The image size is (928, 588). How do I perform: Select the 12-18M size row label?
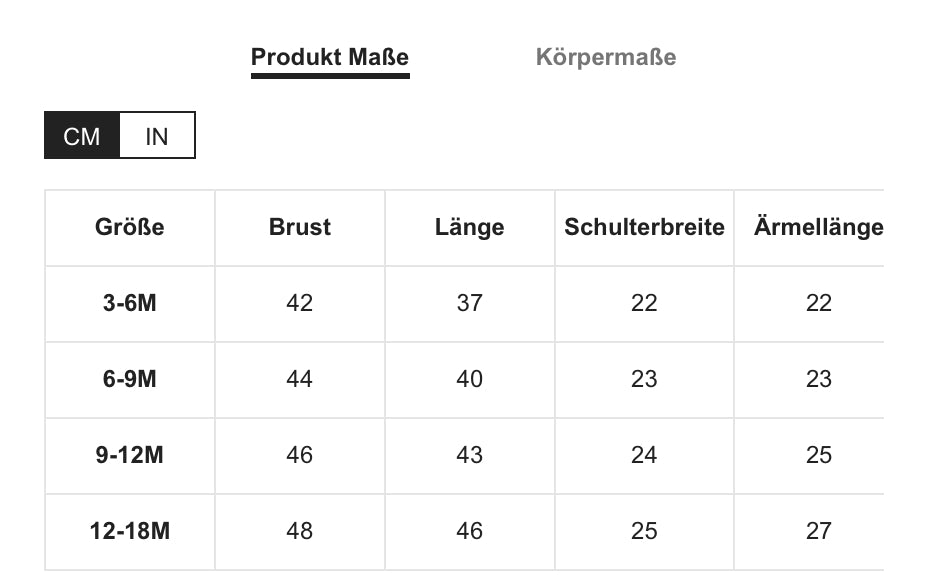(130, 531)
